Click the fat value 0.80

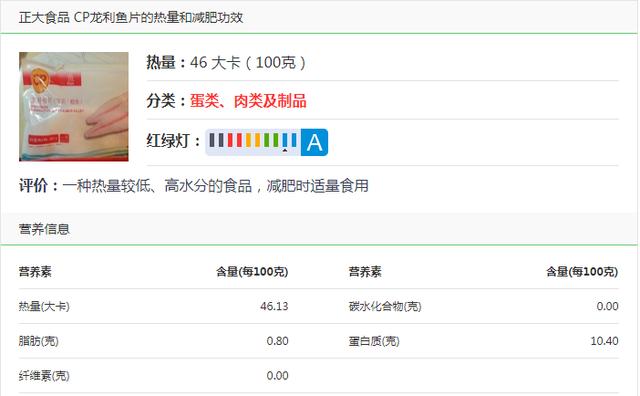click(x=278, y=341)
